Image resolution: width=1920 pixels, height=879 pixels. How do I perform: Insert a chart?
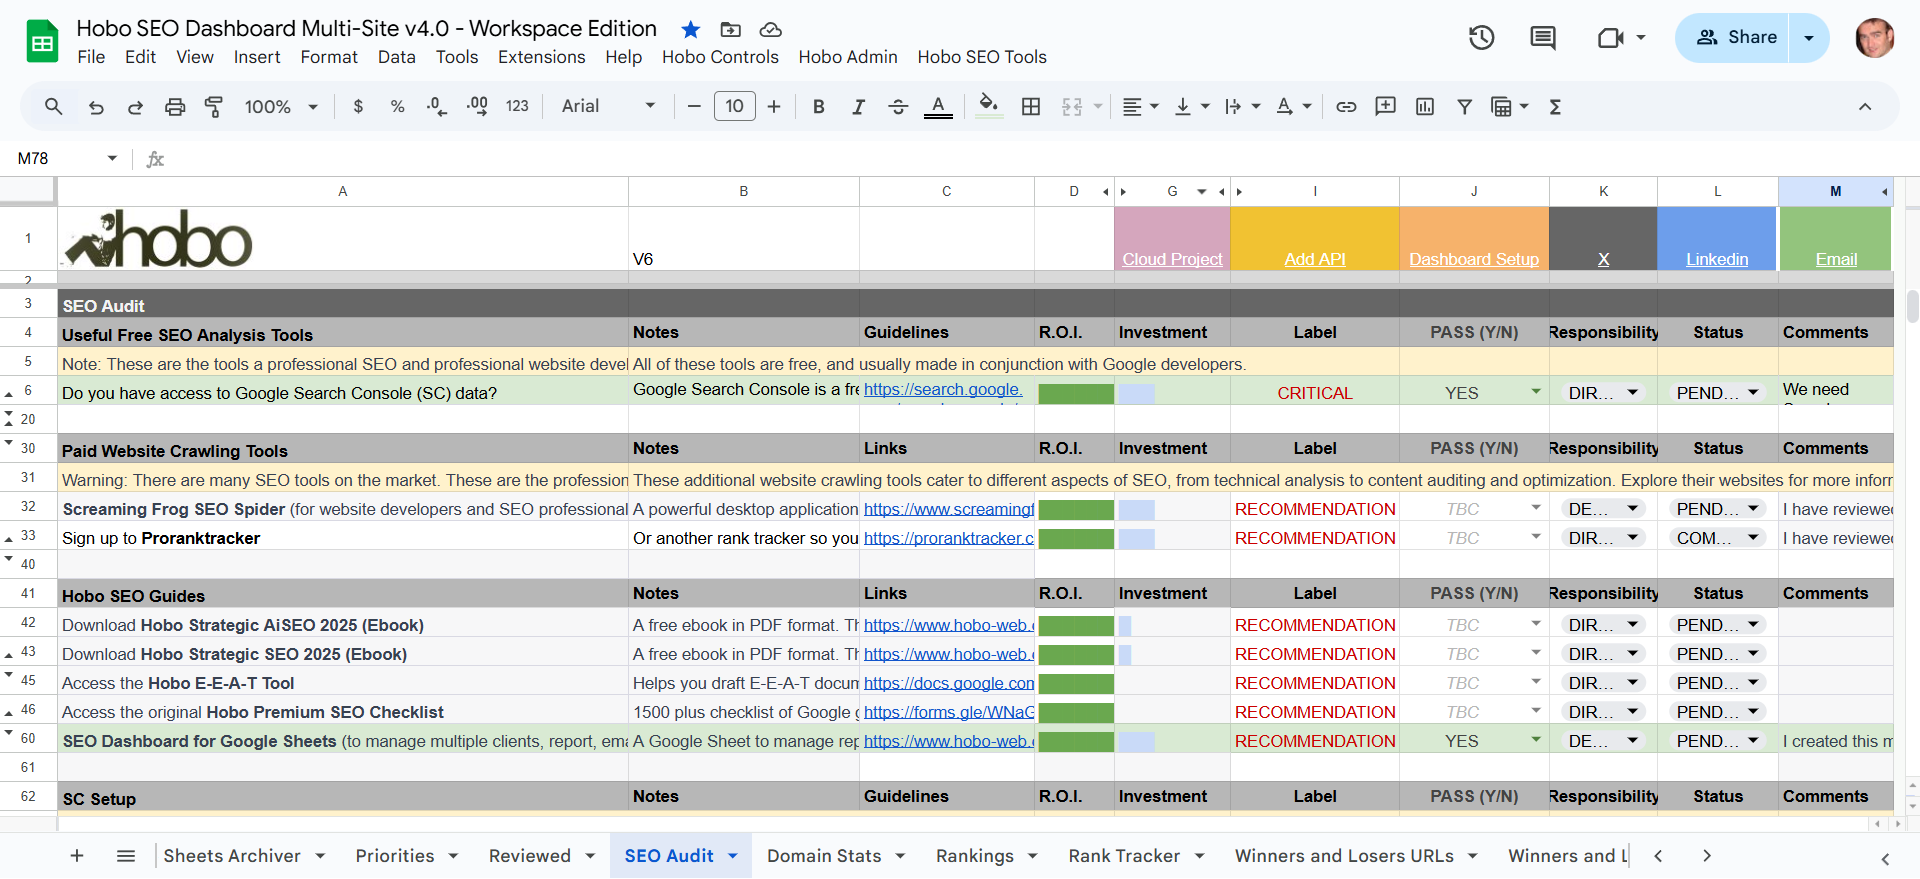click(x=1425, y=106)
